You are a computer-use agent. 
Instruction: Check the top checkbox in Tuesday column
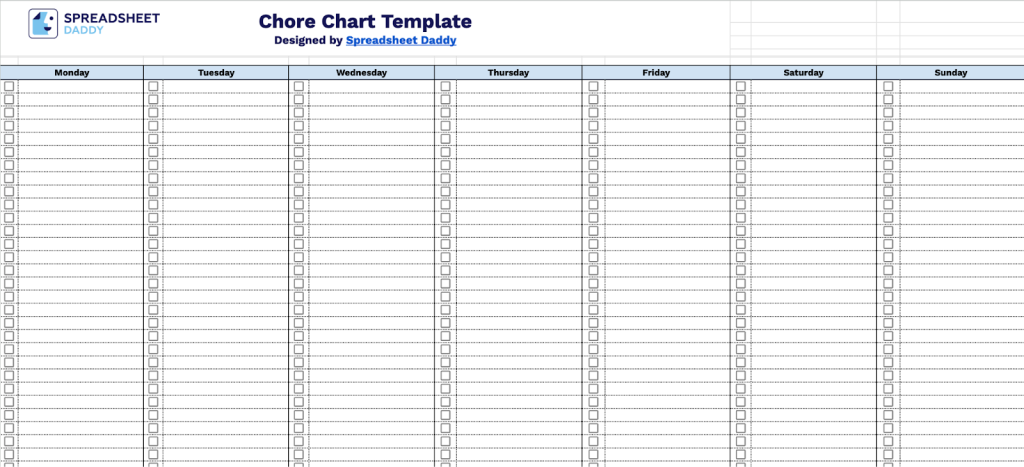click(153, 86)
